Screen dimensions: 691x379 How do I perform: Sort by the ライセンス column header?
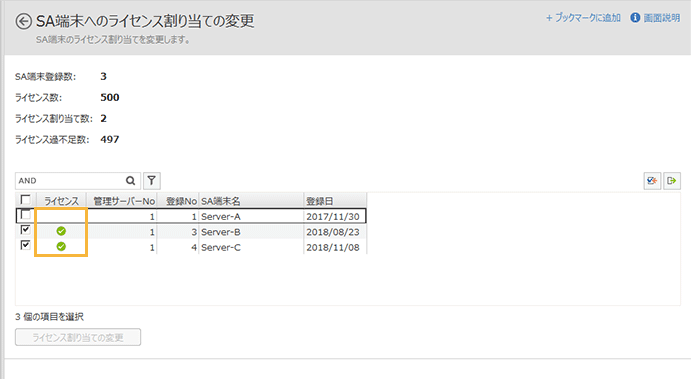tap(61, 201)
